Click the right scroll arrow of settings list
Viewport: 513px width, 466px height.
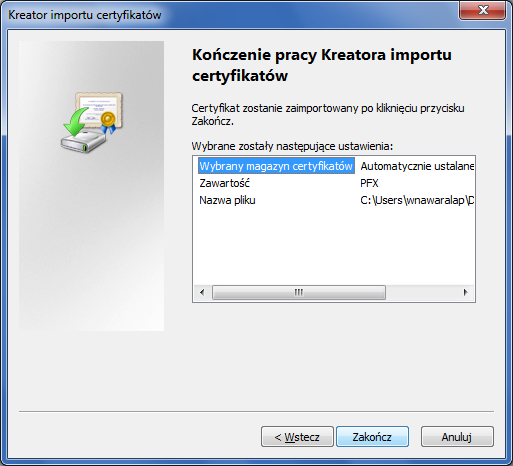click(x=466, y=293)
